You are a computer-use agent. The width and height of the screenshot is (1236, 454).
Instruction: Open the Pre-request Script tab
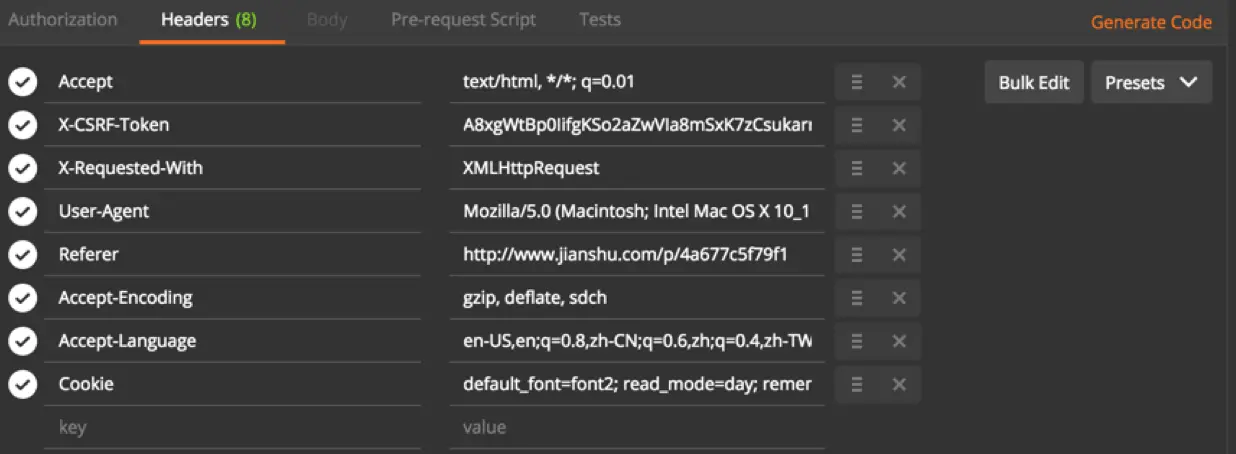(x=463, y=20)
